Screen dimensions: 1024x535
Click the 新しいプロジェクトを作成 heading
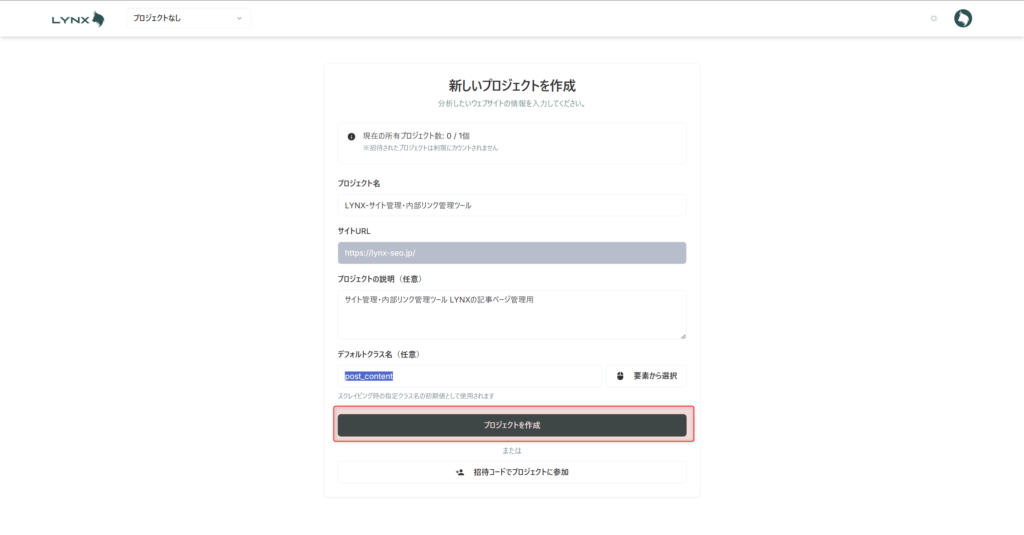point(512,86)
